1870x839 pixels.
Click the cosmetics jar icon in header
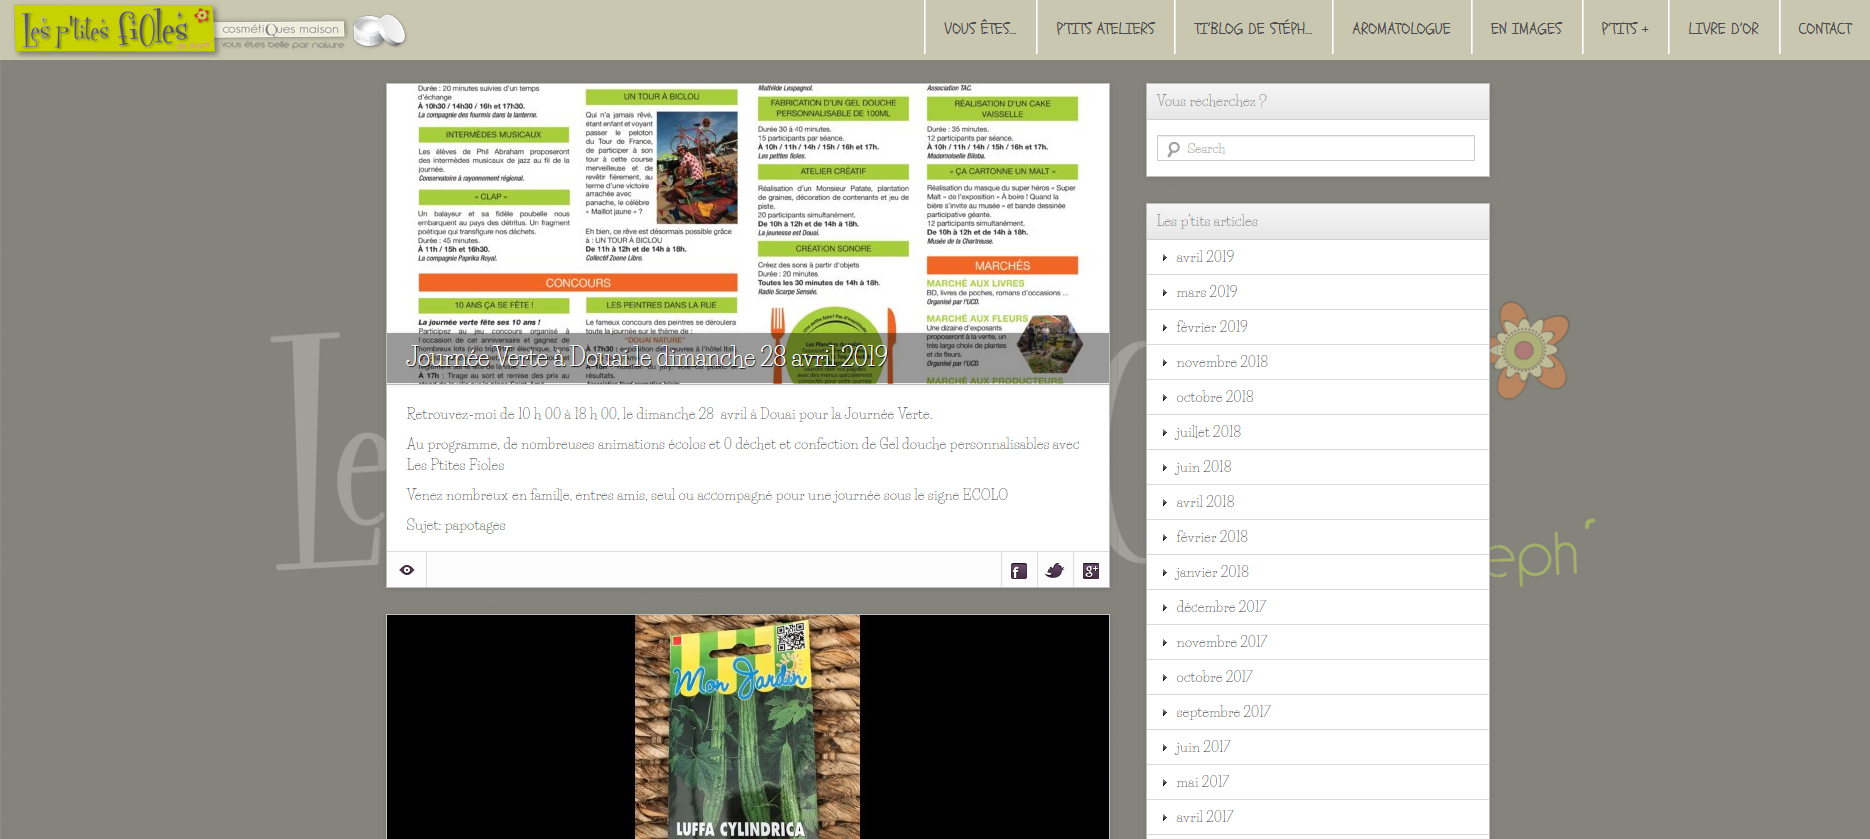click(x=380, y=31)
